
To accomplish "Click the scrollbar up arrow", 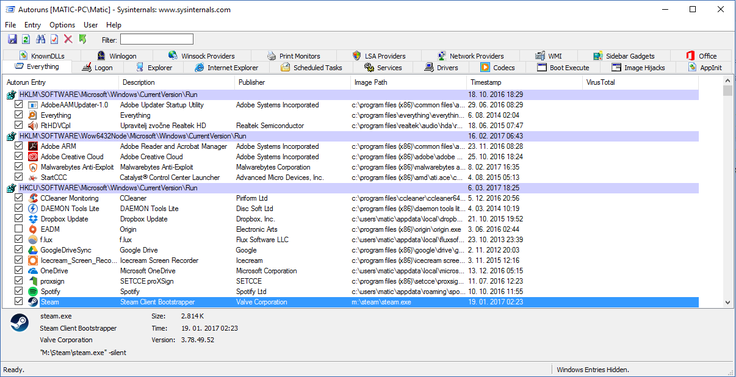I will click(728, 80).
